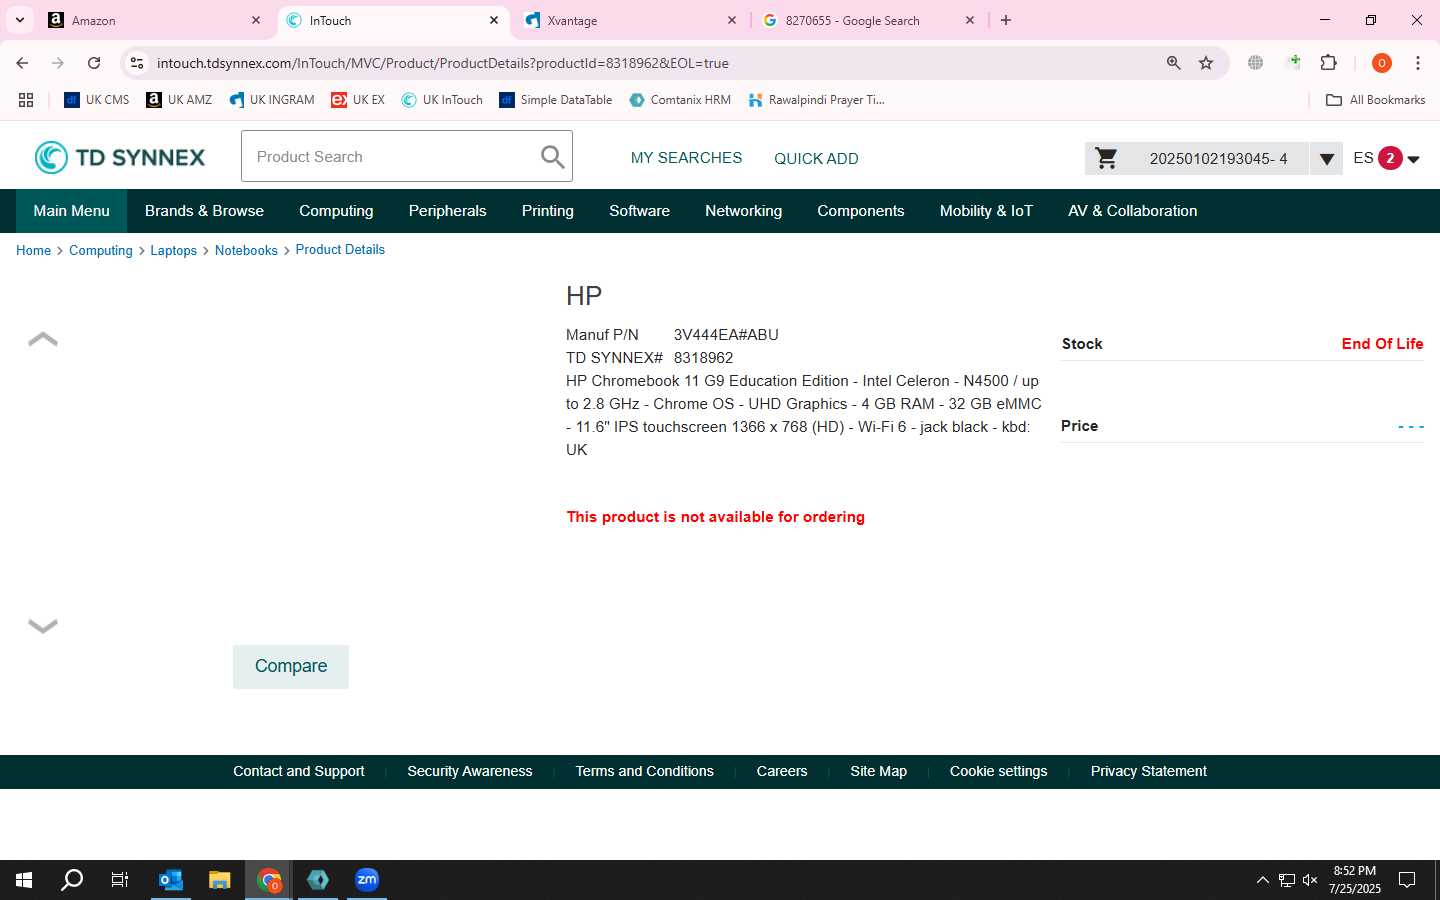Click the previous image up chevron
The height and width of the screenshot is (900, 1440).
[x=43, y=339]
